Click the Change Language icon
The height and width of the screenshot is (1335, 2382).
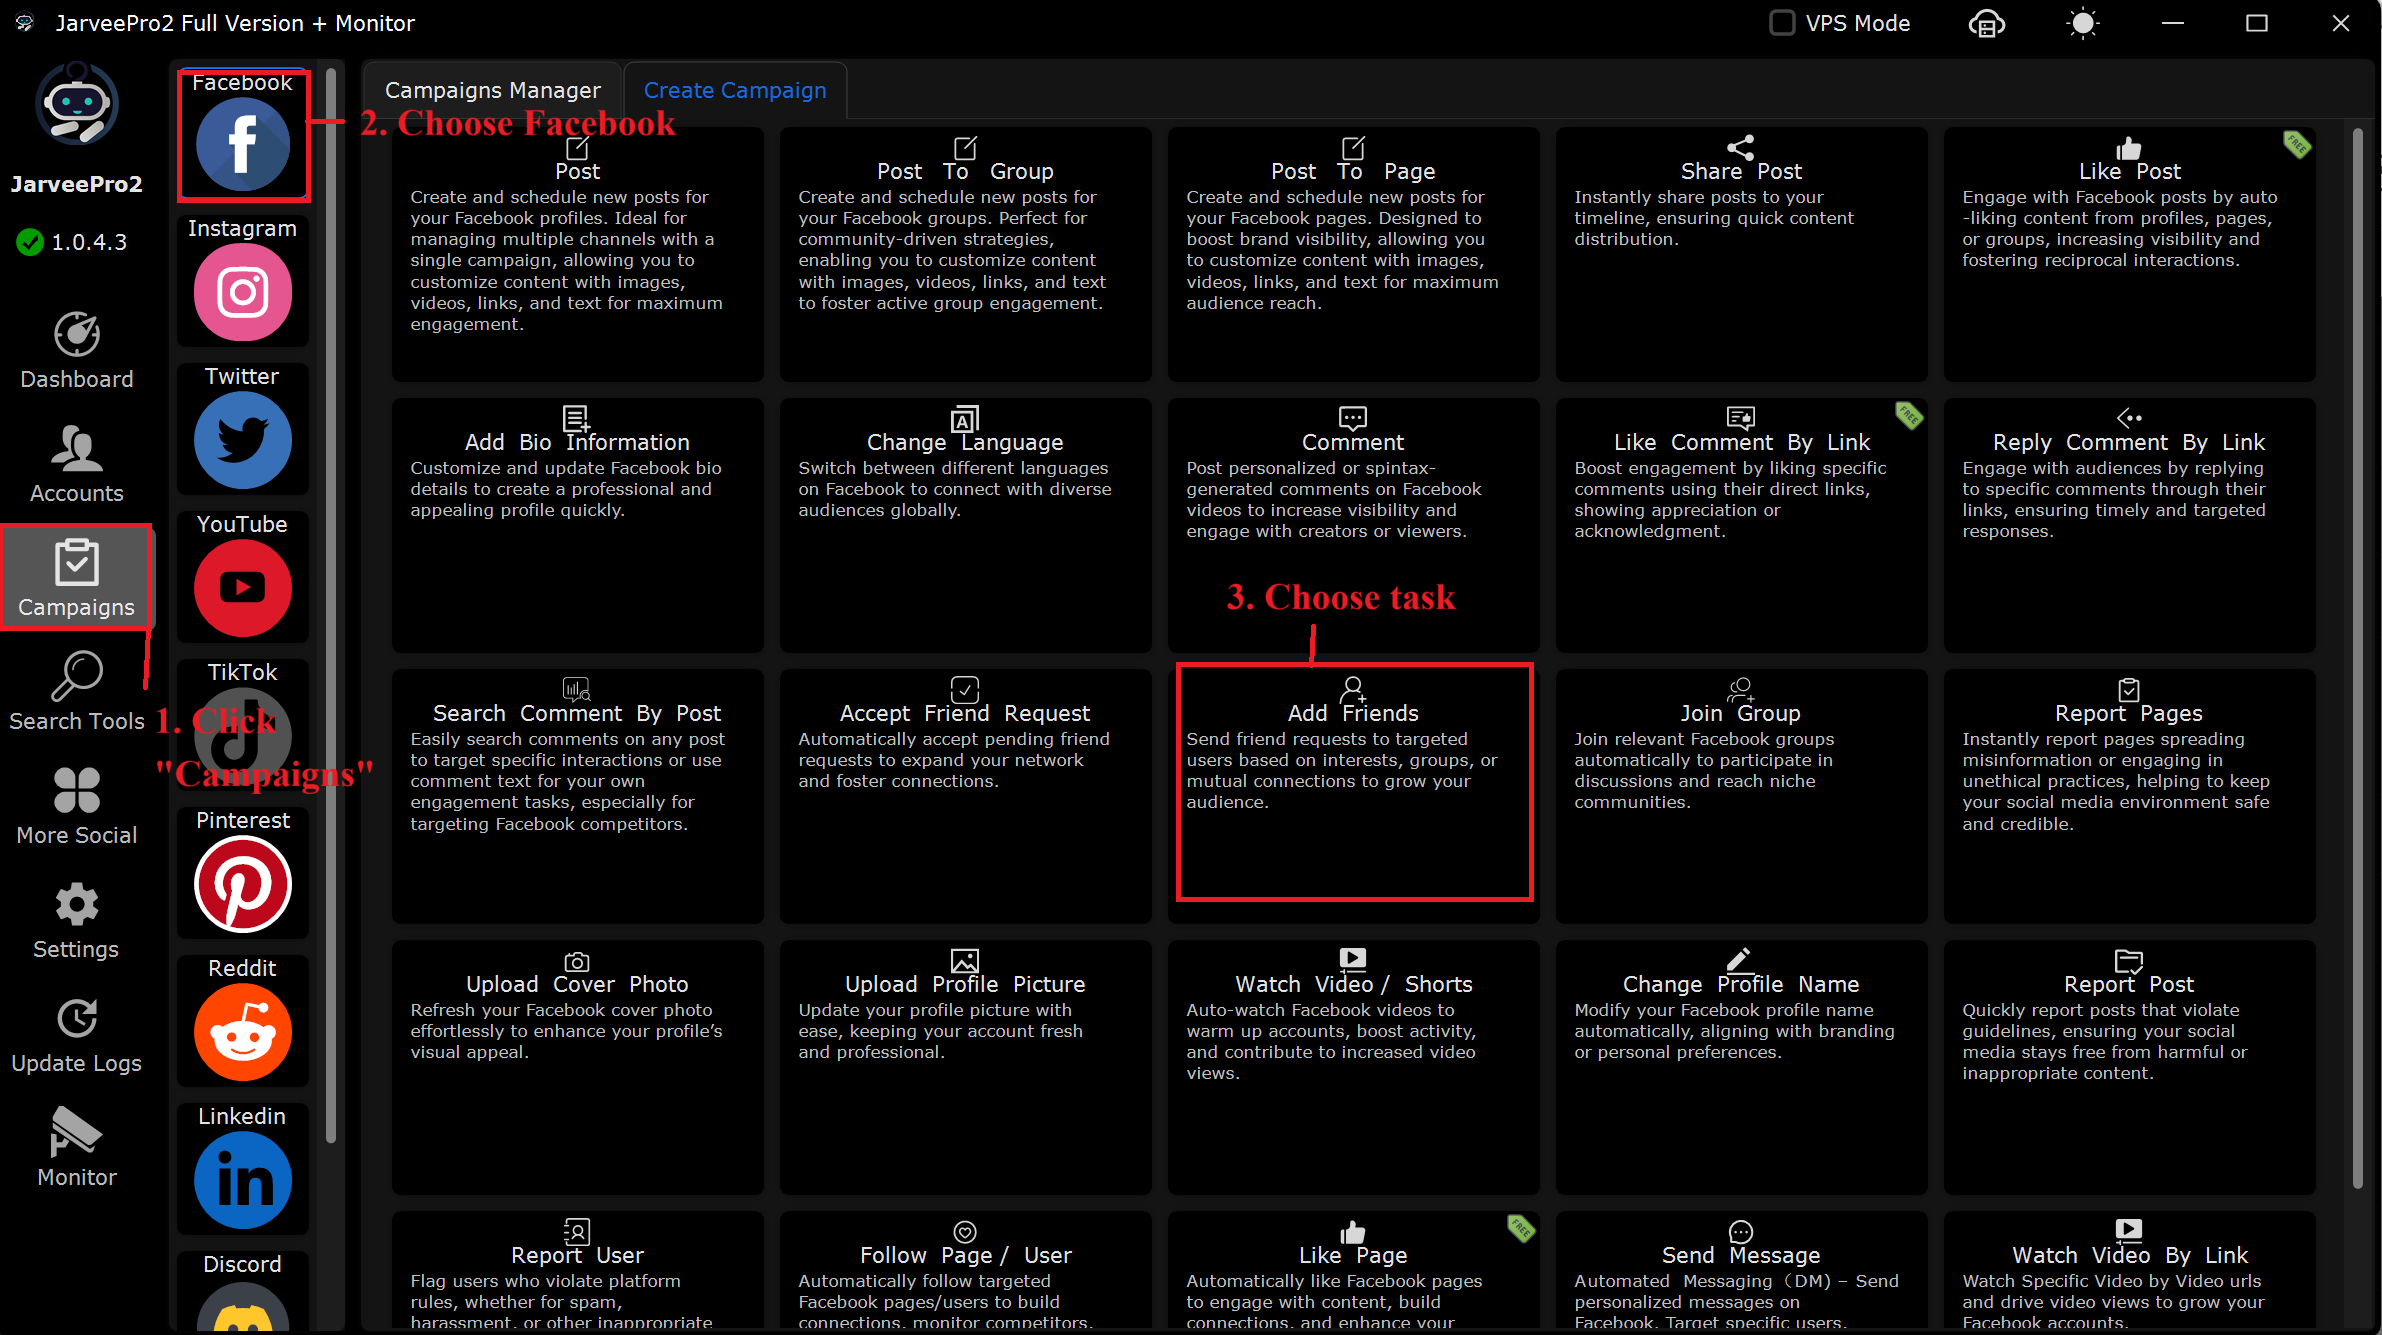965,418
